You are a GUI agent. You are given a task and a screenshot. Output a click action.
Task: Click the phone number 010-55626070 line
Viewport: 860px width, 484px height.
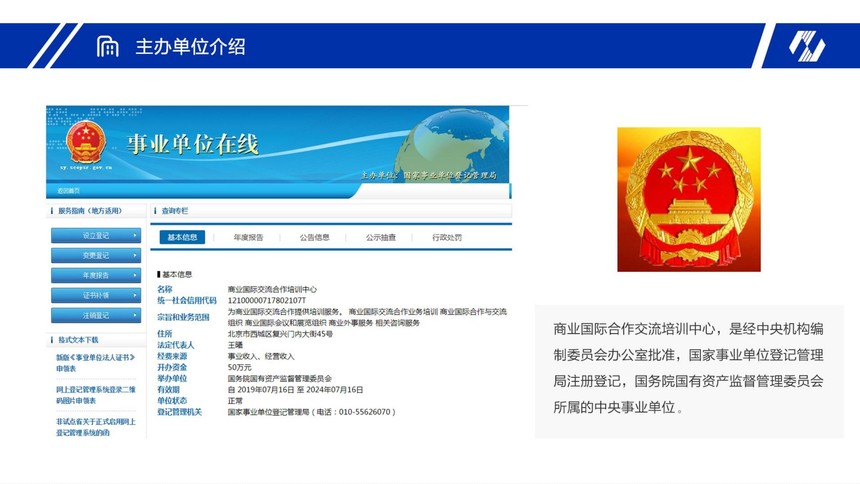tap(312, 412)
